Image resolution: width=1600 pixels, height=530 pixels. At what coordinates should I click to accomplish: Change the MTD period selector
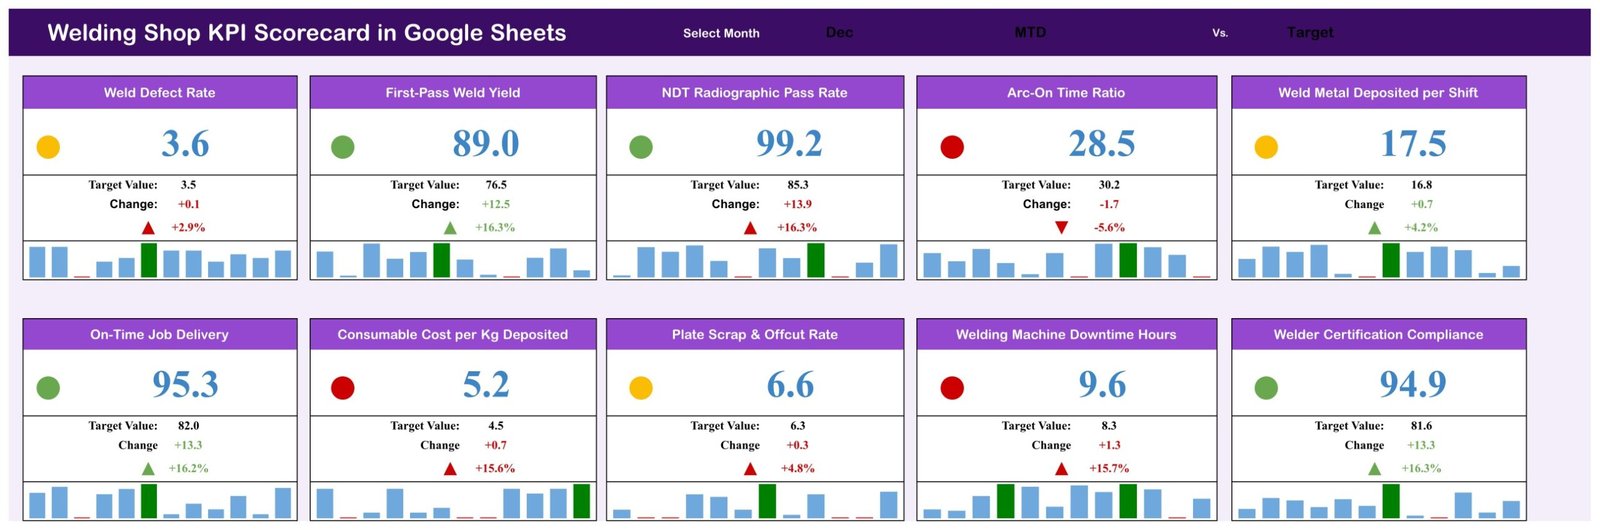[x=1030, y=33]
